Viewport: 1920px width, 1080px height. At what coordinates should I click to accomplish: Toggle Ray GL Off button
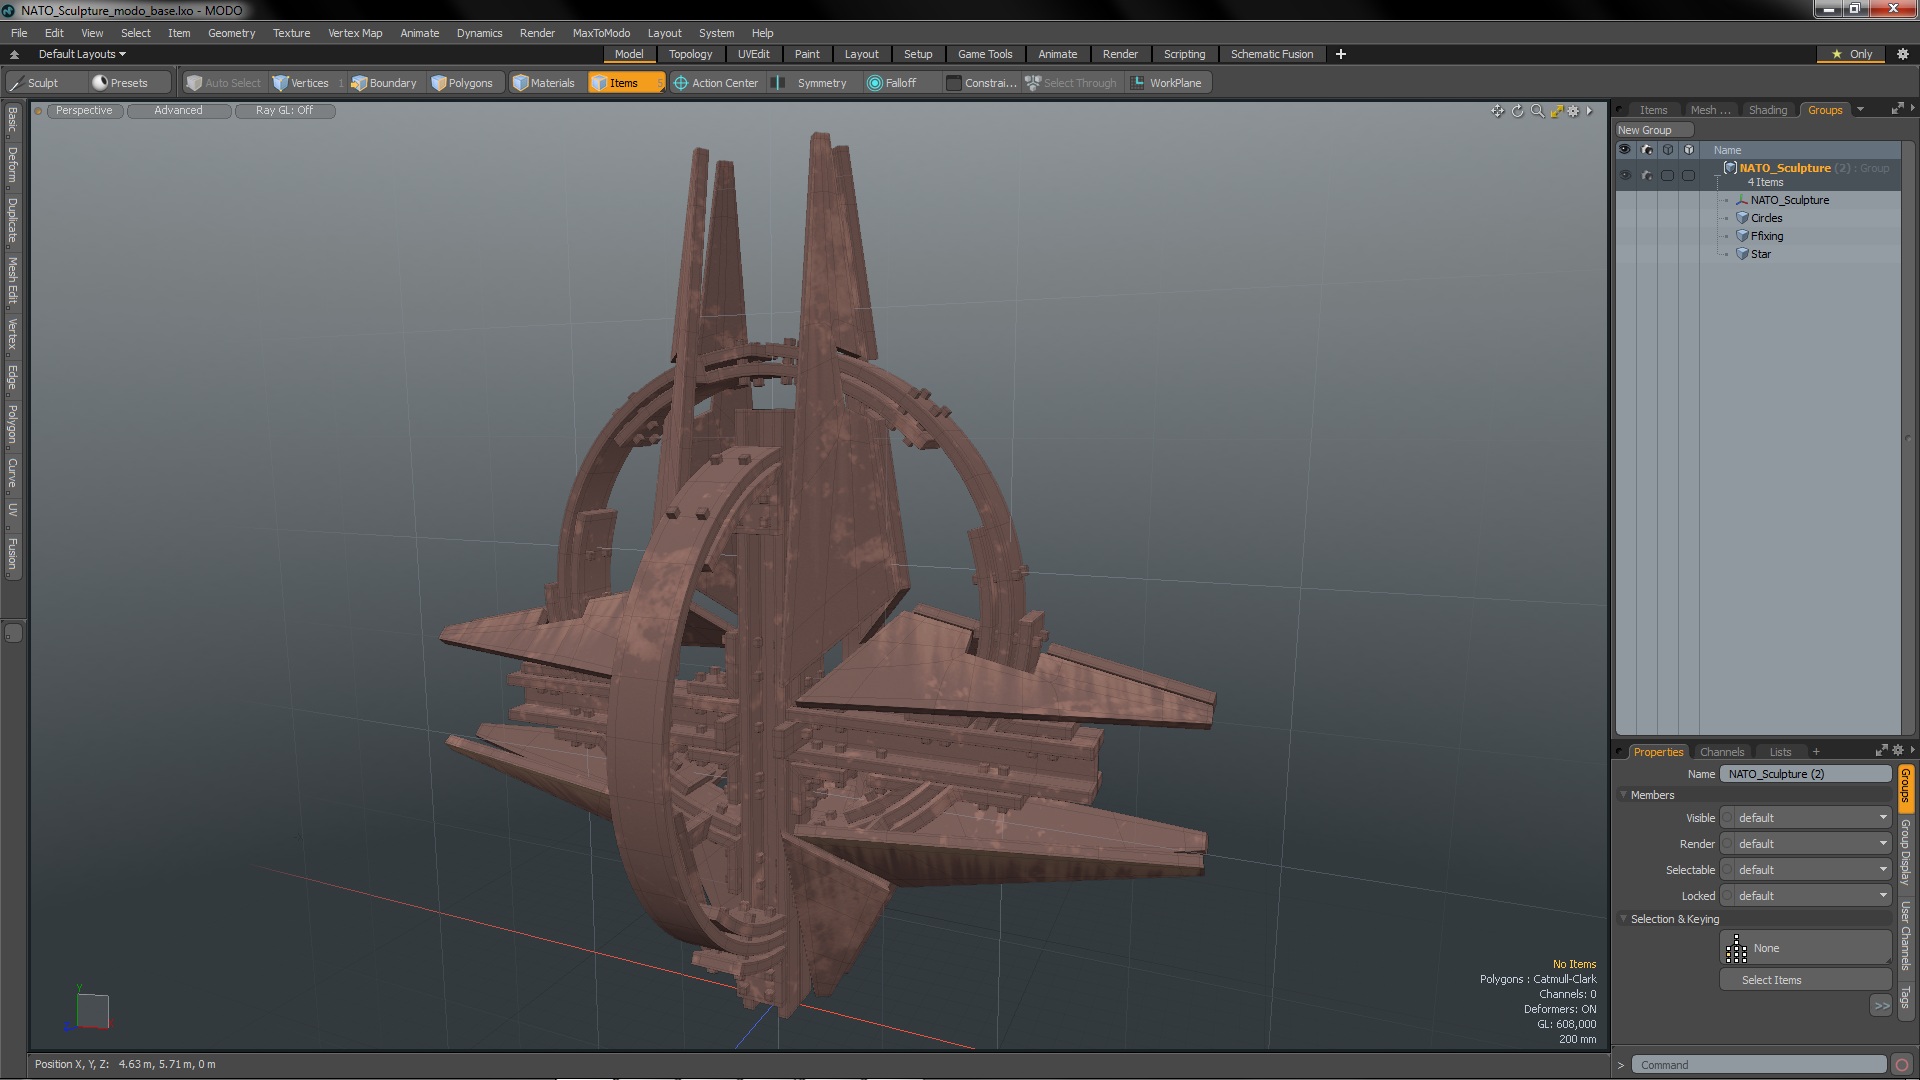(x=284, y=111)
